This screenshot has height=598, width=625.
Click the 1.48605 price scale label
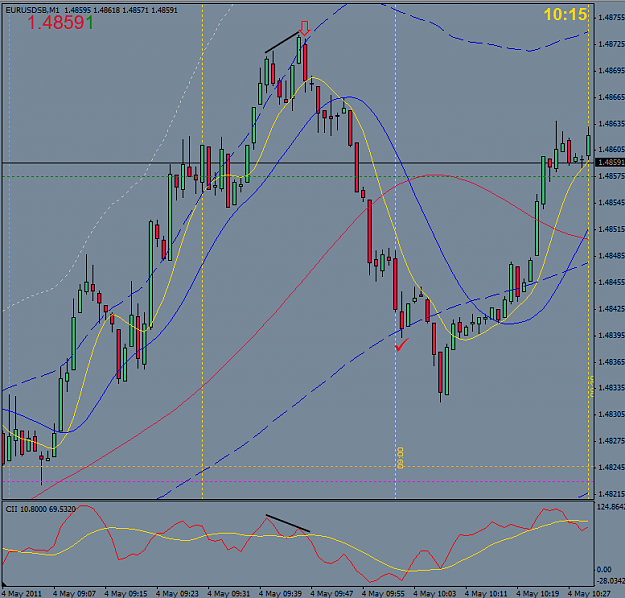click(x=611, y=149)
